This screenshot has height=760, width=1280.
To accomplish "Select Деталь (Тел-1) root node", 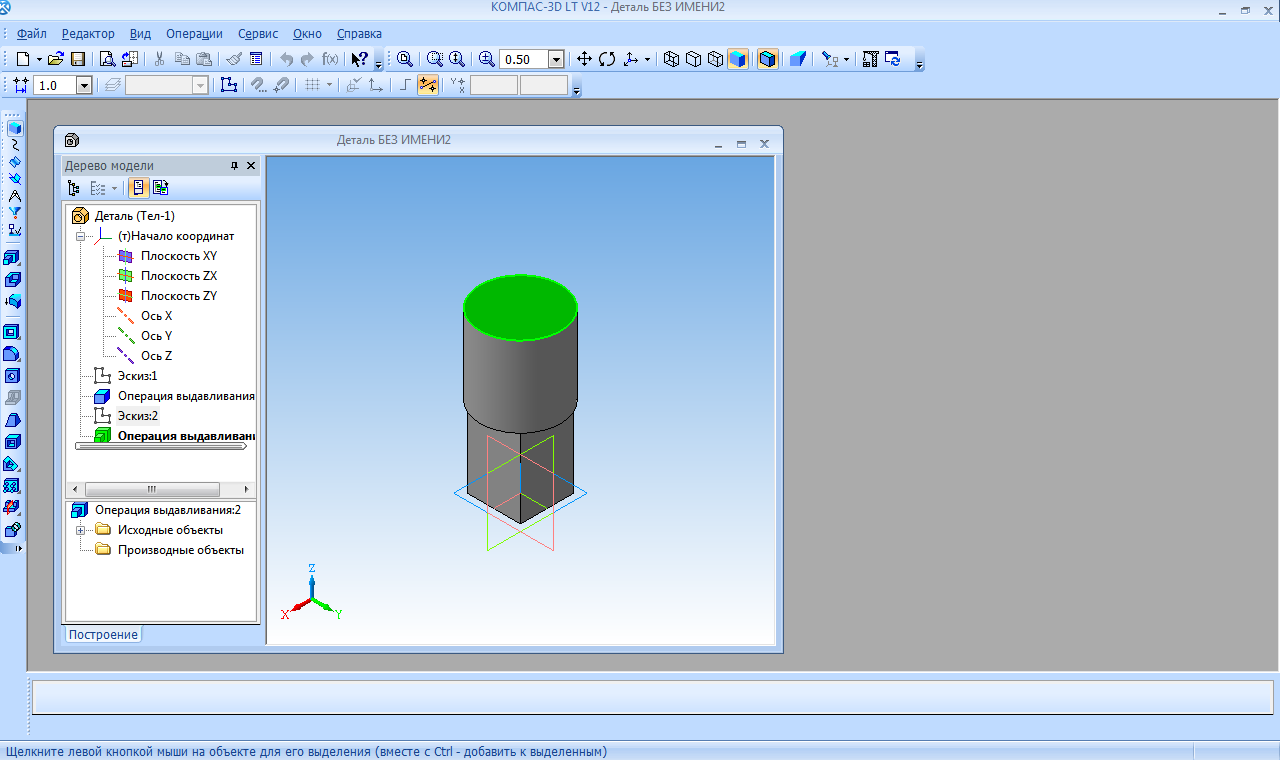I will pyautogui.click(x=135, y=216).
